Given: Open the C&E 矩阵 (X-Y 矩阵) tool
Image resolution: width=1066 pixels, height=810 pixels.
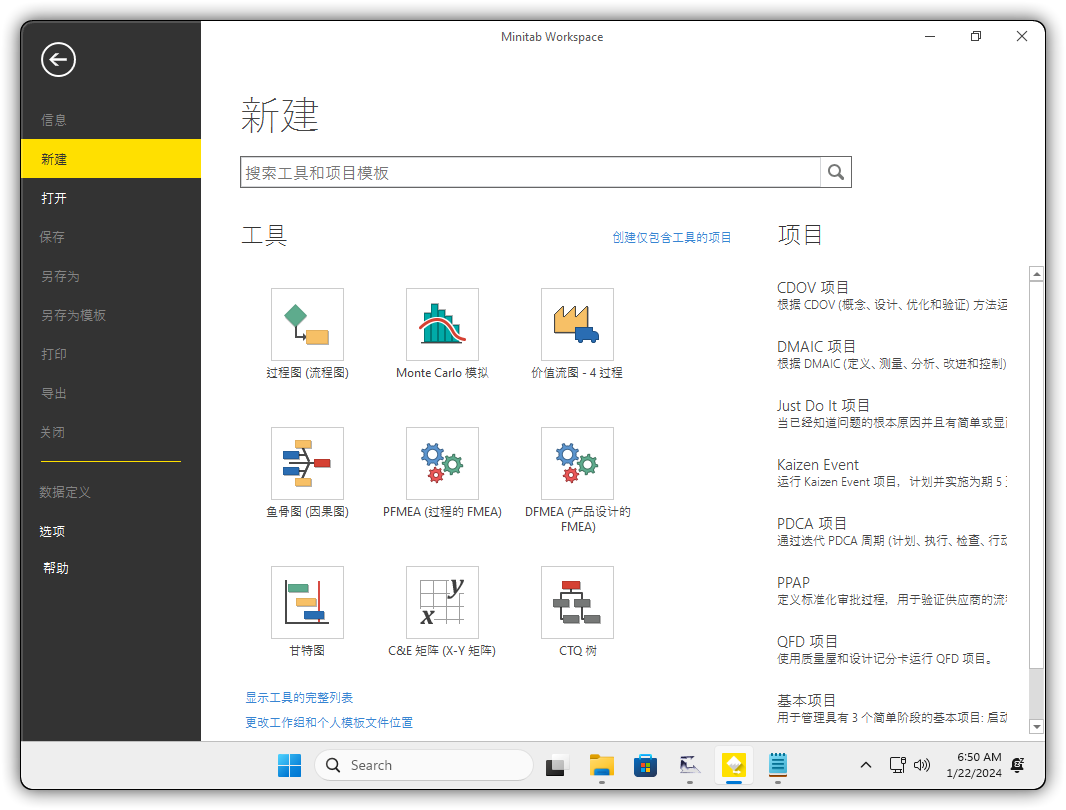Looking at the screenshot, I should point(442,602).
